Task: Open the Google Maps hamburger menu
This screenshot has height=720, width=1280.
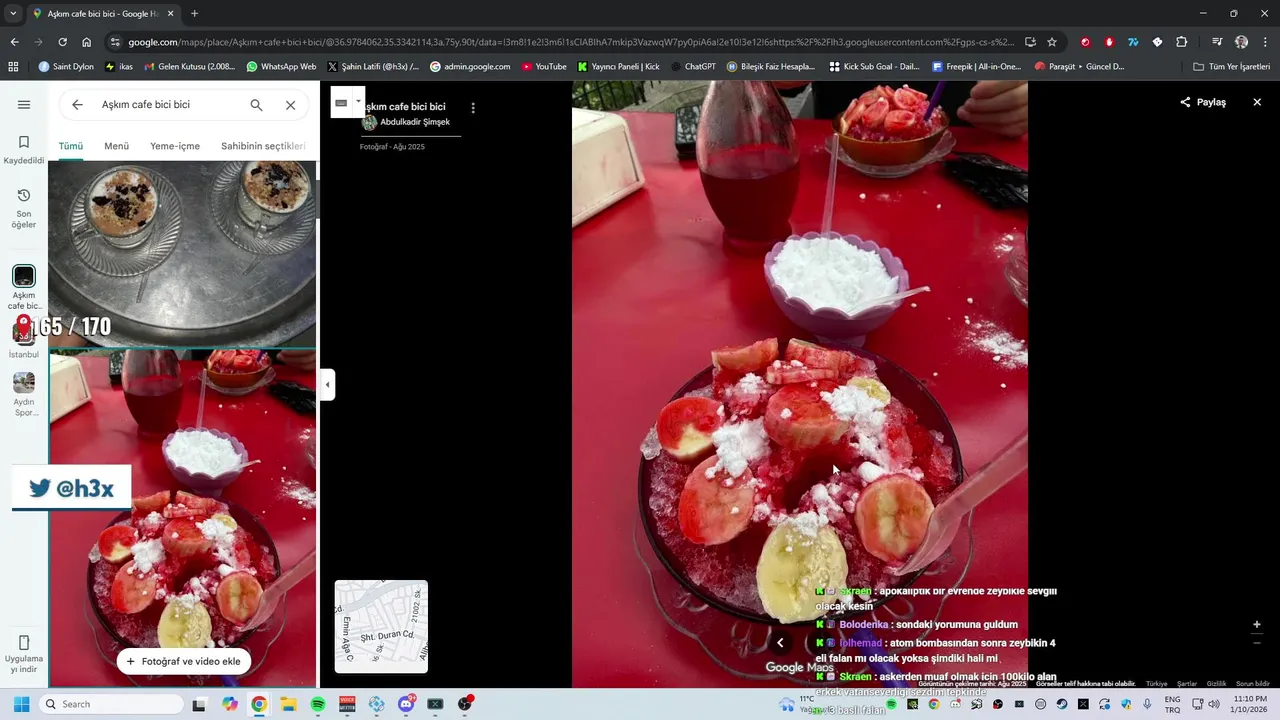Action: [x=24, y=105]
